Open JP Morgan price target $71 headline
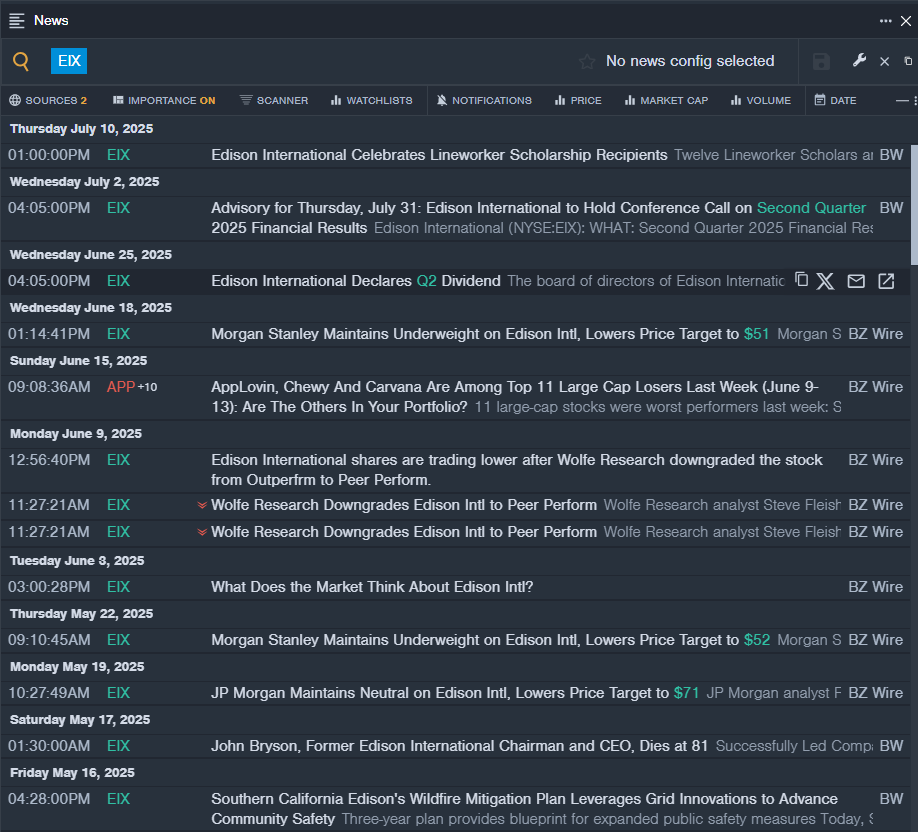The height and width of the screenshot is (832, 918). pyautogui.click(x=455, y=693)
